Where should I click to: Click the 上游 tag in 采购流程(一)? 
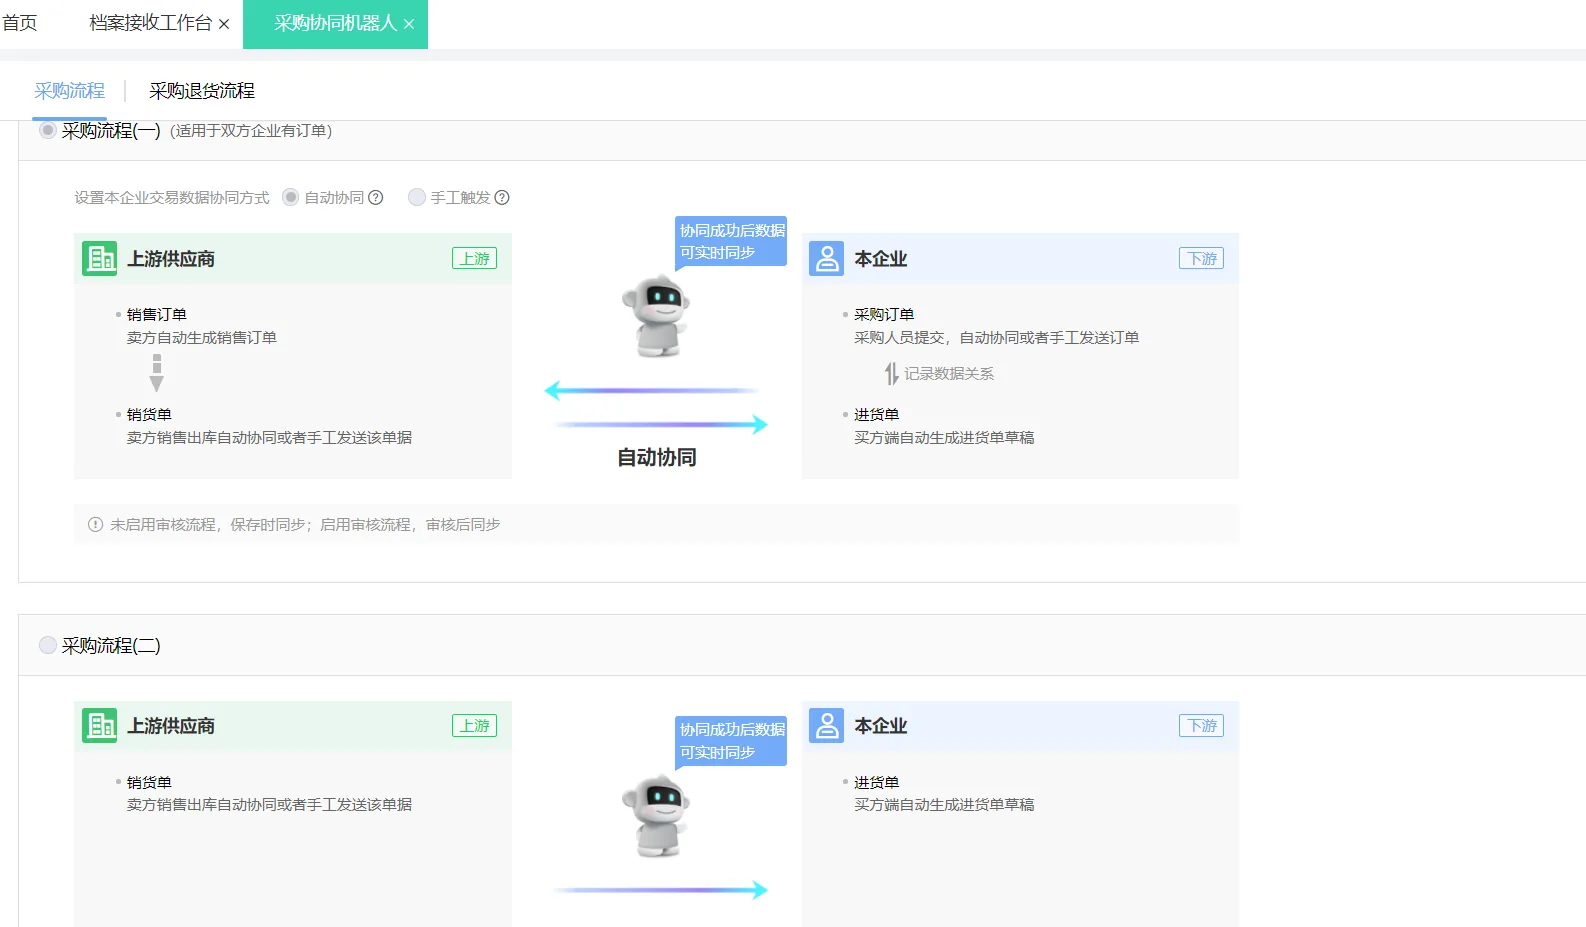(474, 259)
